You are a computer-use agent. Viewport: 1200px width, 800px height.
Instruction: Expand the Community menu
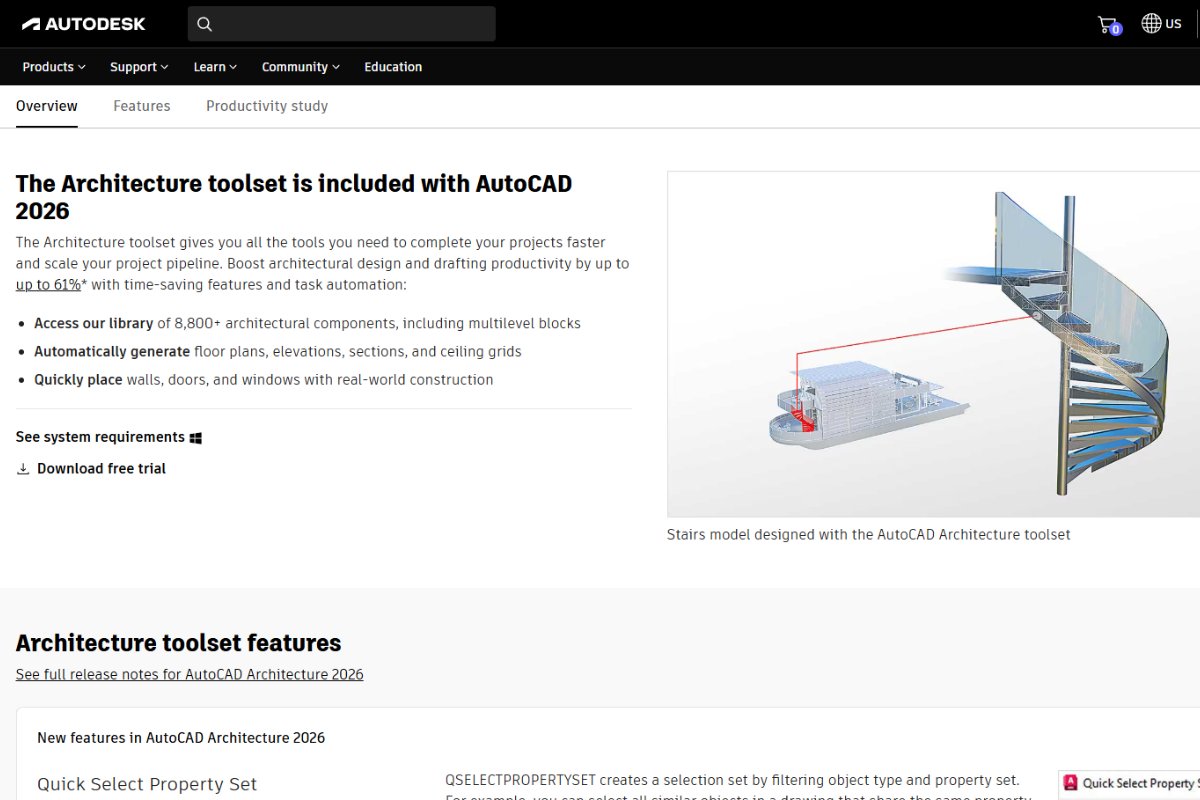(300, 67)
